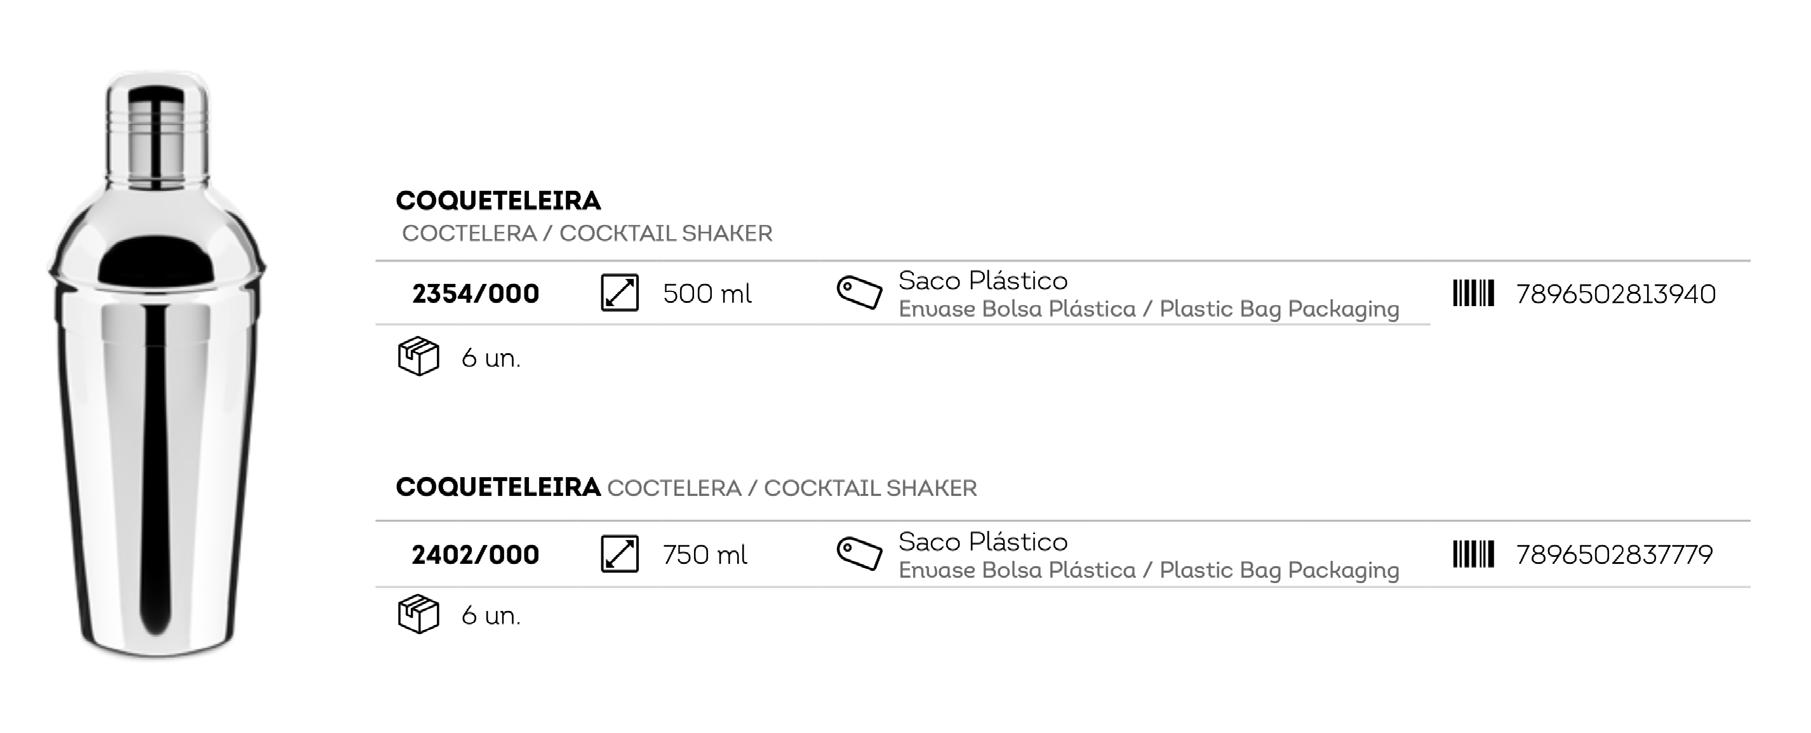Click the tag icon in the 2354/000 row

coord(859,292)
